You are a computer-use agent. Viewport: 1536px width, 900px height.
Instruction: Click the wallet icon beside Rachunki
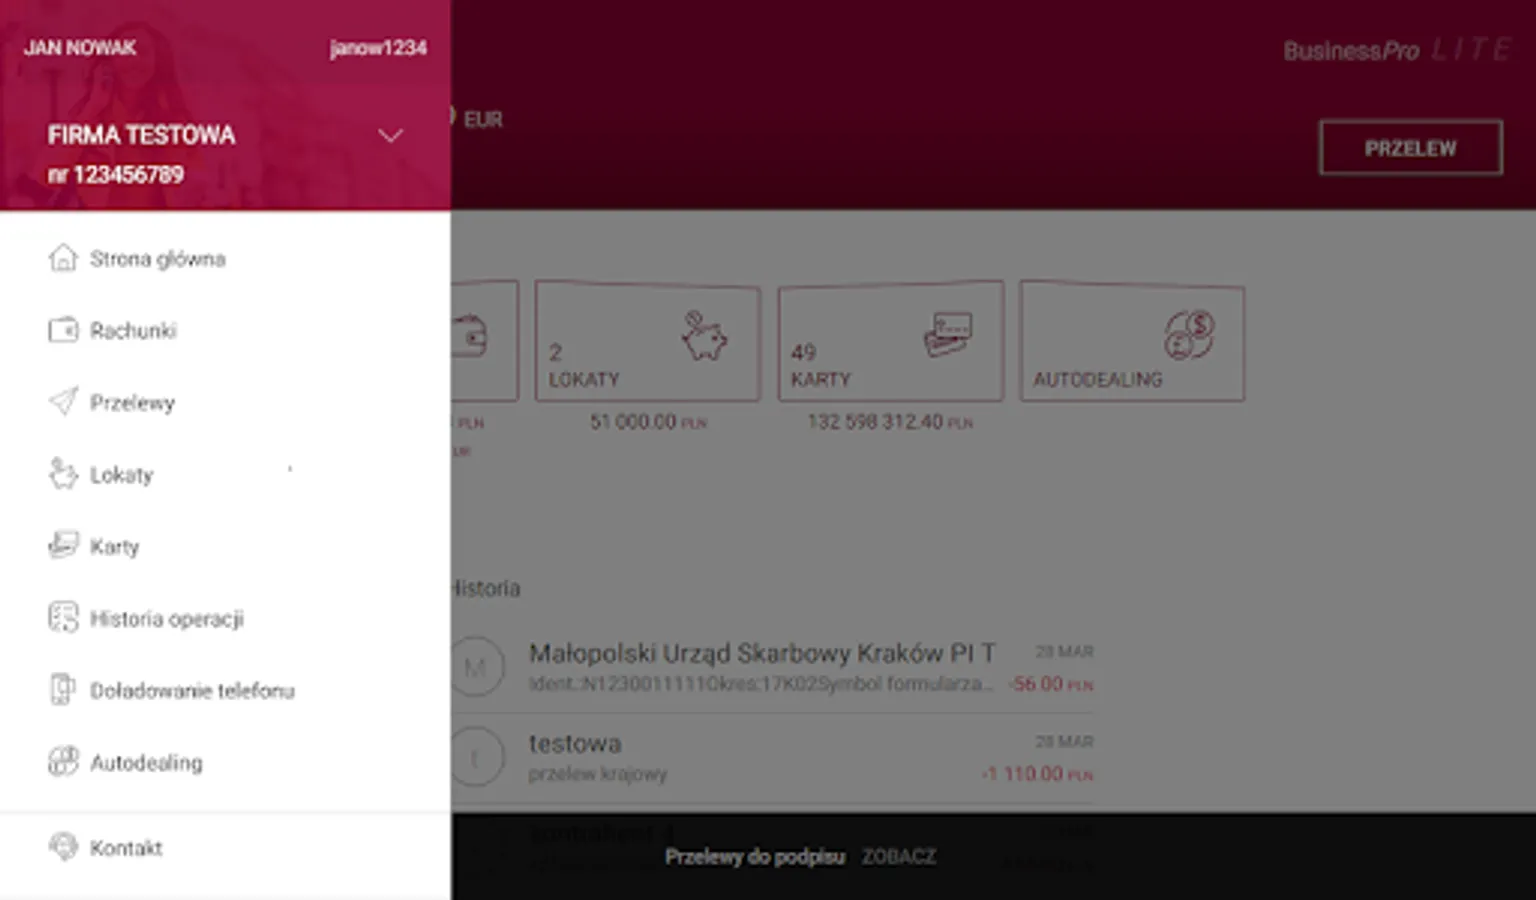coord(63,330)
